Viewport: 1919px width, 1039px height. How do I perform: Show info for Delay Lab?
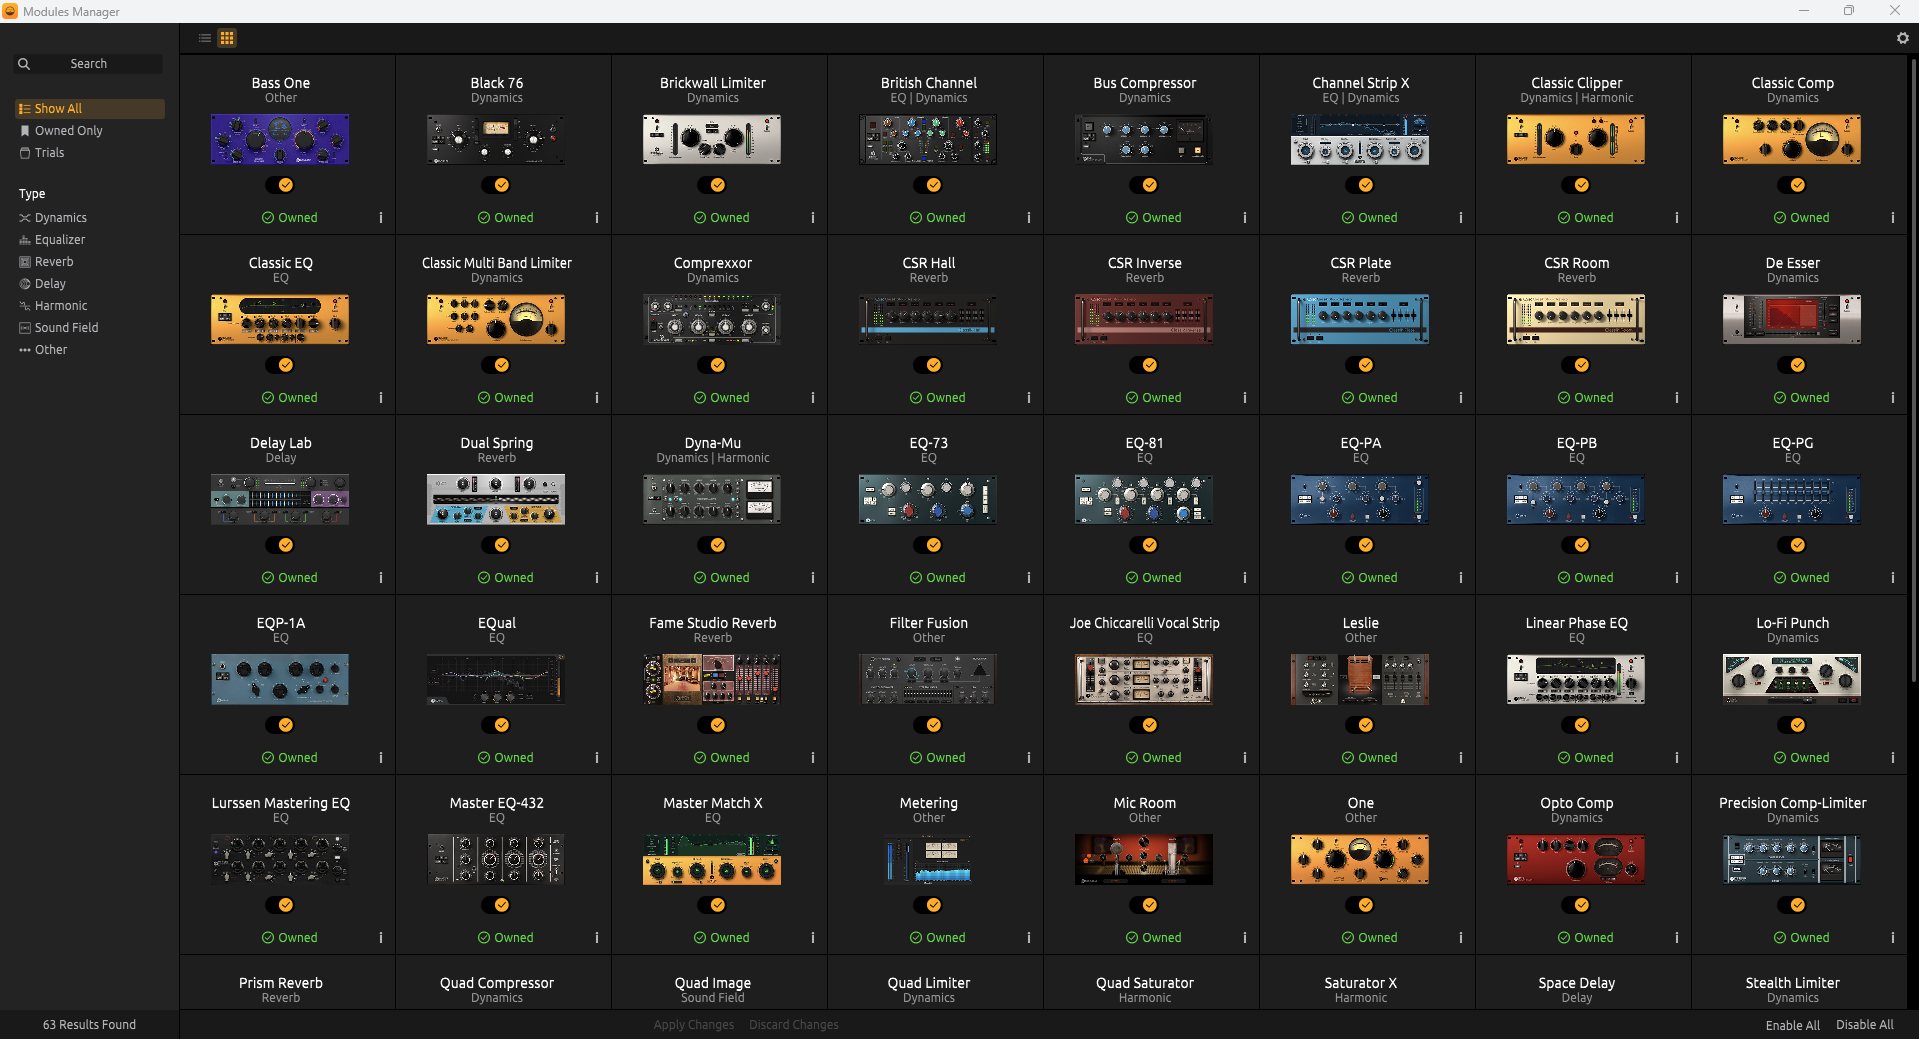click(381, 577)
